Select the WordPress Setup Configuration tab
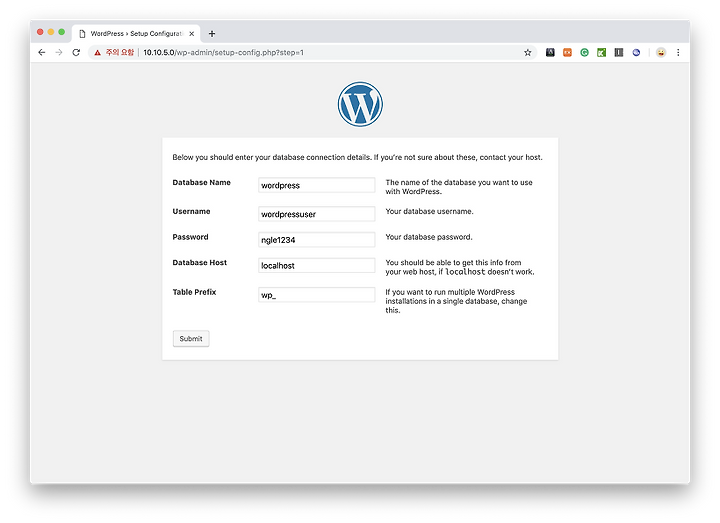Viewport: 720px width, 523px height. [136, 34]
